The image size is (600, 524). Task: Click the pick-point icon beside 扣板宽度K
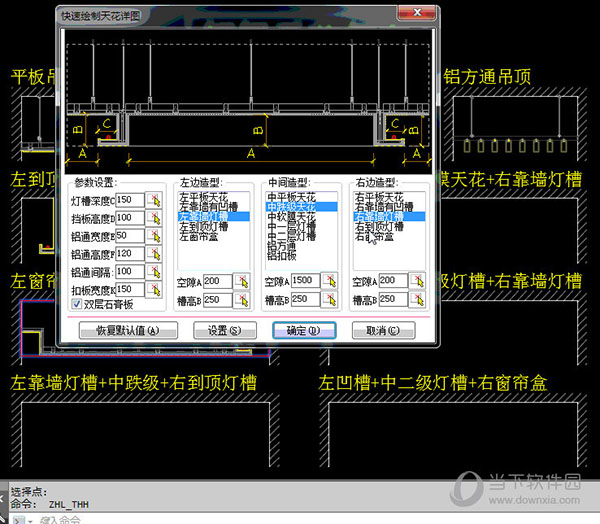pos(154,290)
